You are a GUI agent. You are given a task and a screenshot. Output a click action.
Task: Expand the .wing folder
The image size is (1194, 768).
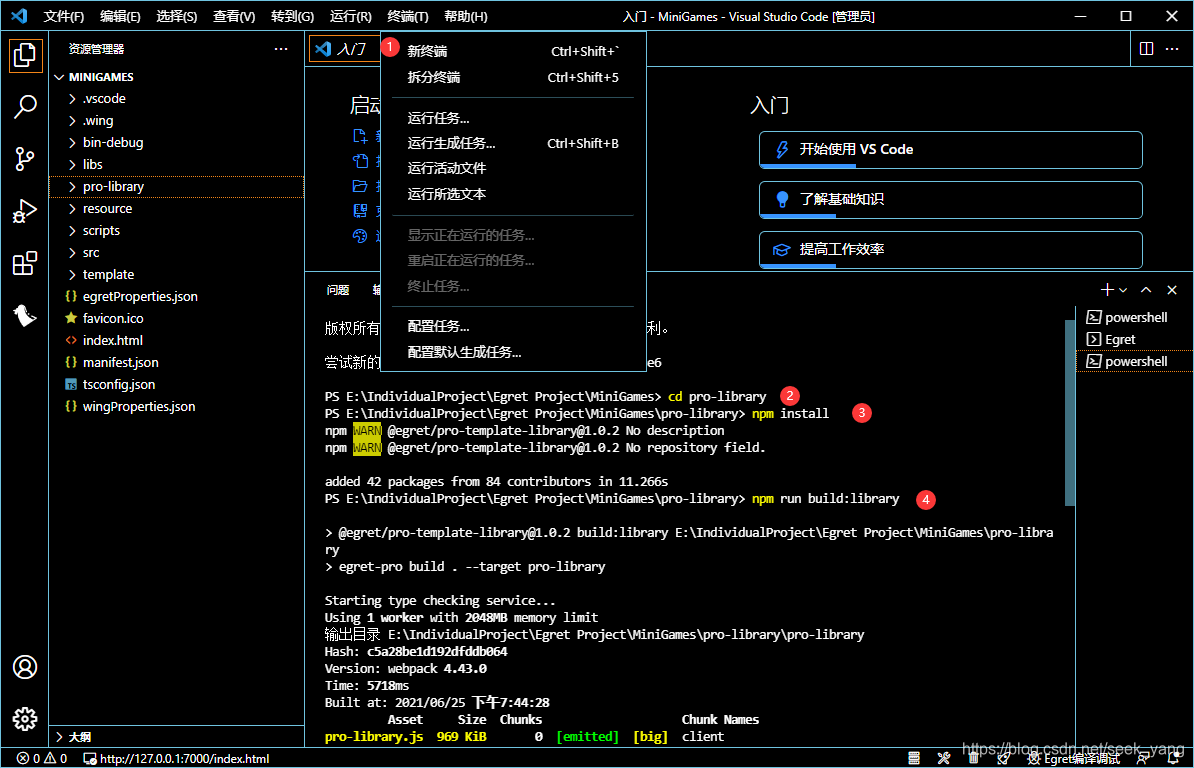72,121
